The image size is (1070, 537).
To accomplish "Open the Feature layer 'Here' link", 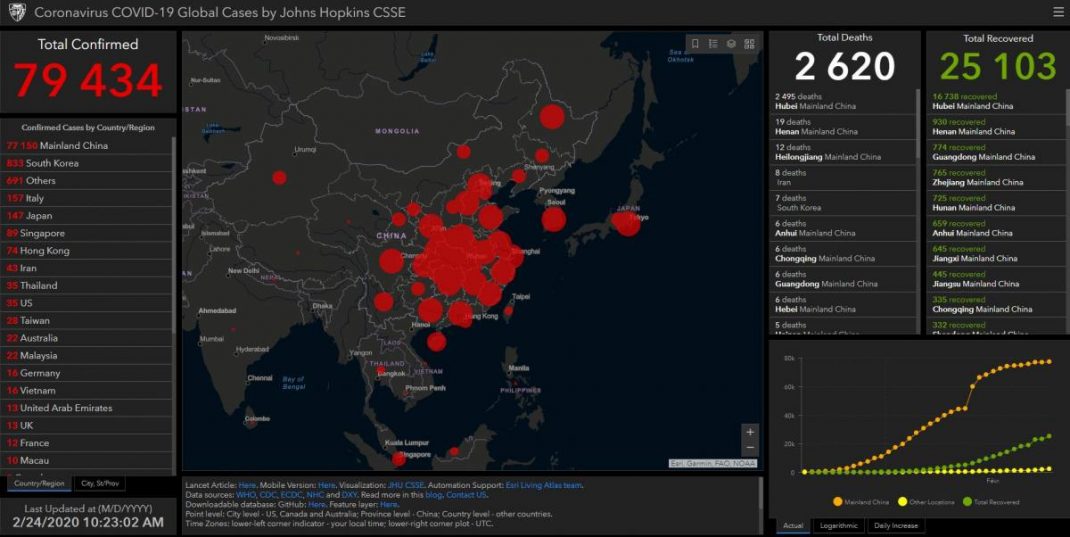I will (x=388, y=504).
